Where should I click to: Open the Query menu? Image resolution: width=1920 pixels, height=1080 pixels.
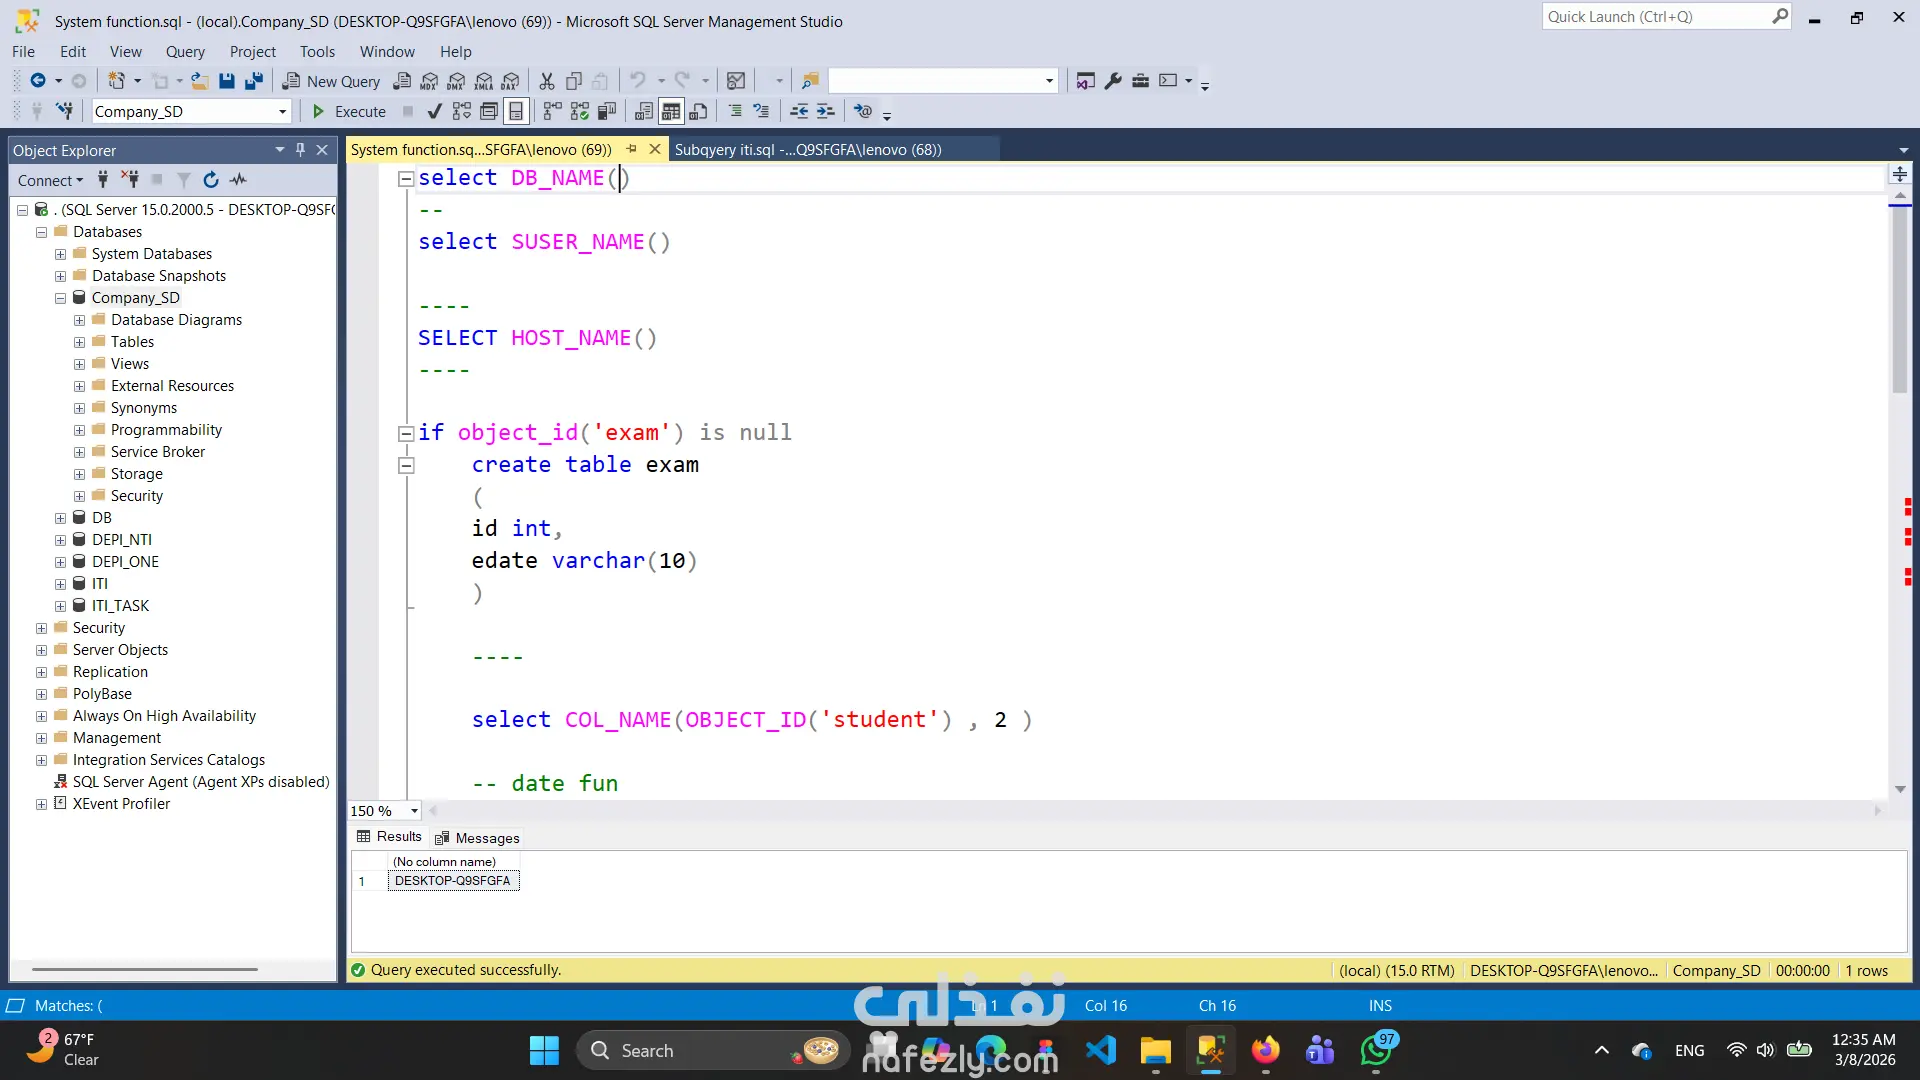tap(185, 51)
